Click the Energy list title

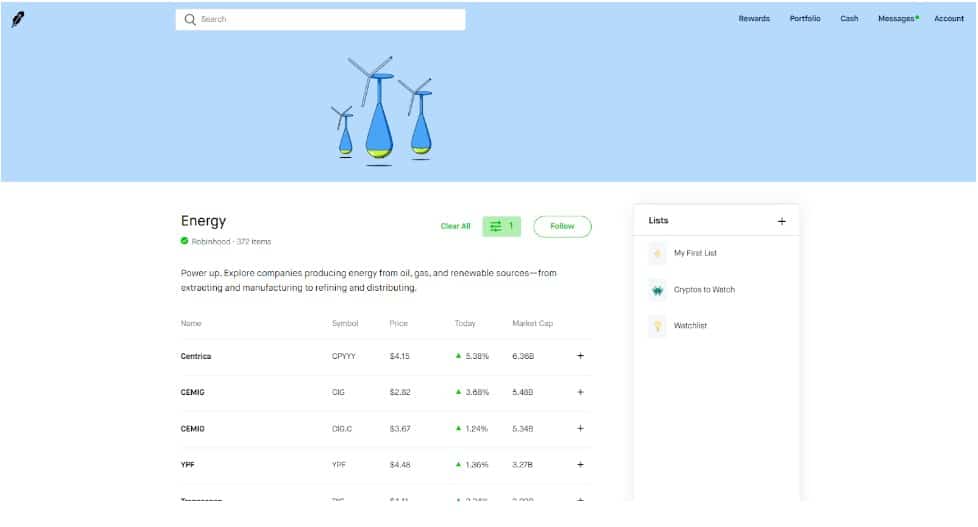[203, 221]
